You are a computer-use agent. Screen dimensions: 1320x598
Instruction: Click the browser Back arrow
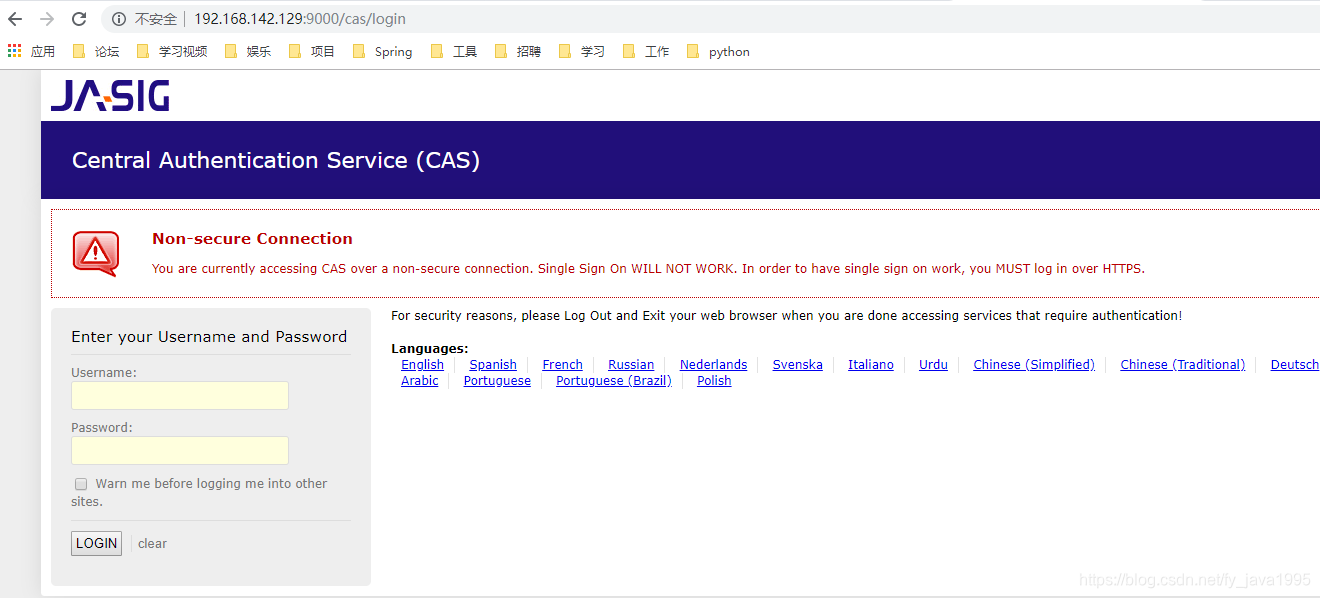pyautogui.click(x=15, y=19)
